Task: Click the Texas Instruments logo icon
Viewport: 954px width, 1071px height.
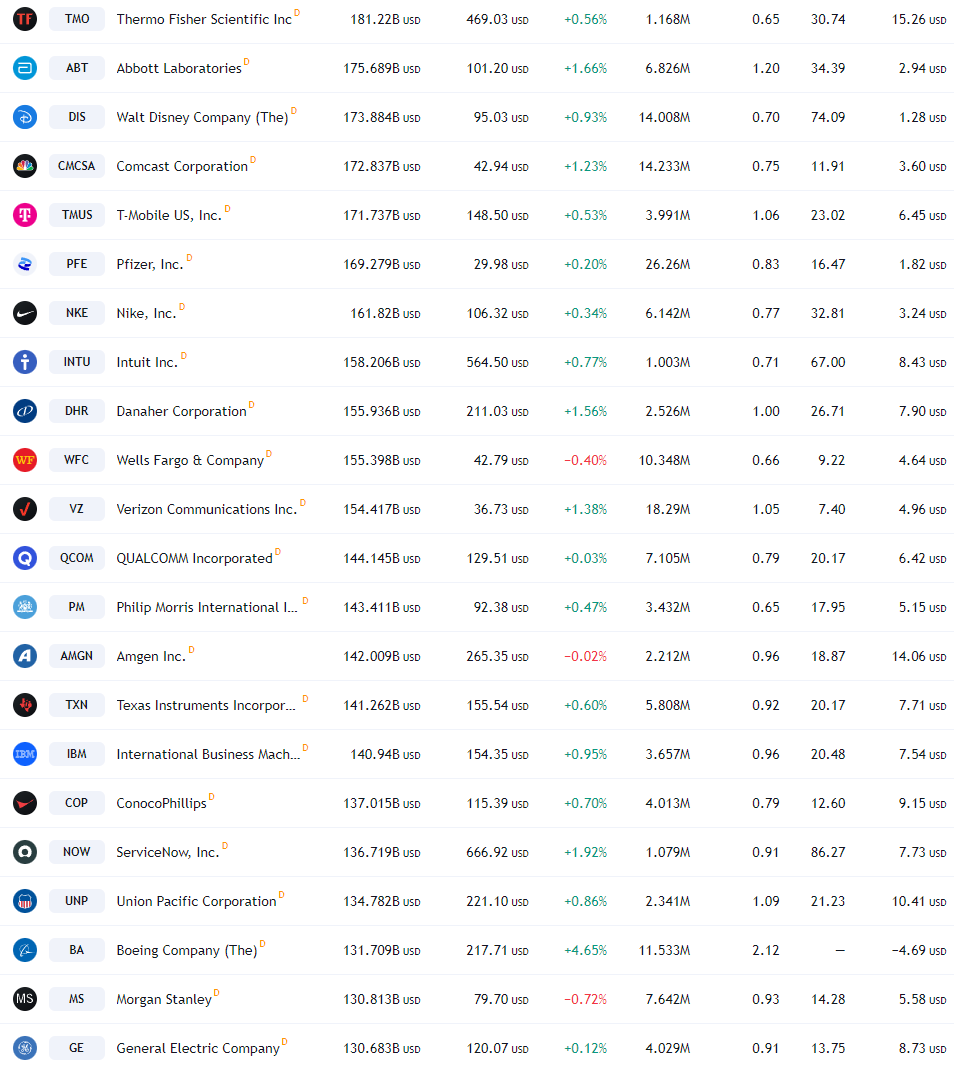Action: [x=25, y=705]
